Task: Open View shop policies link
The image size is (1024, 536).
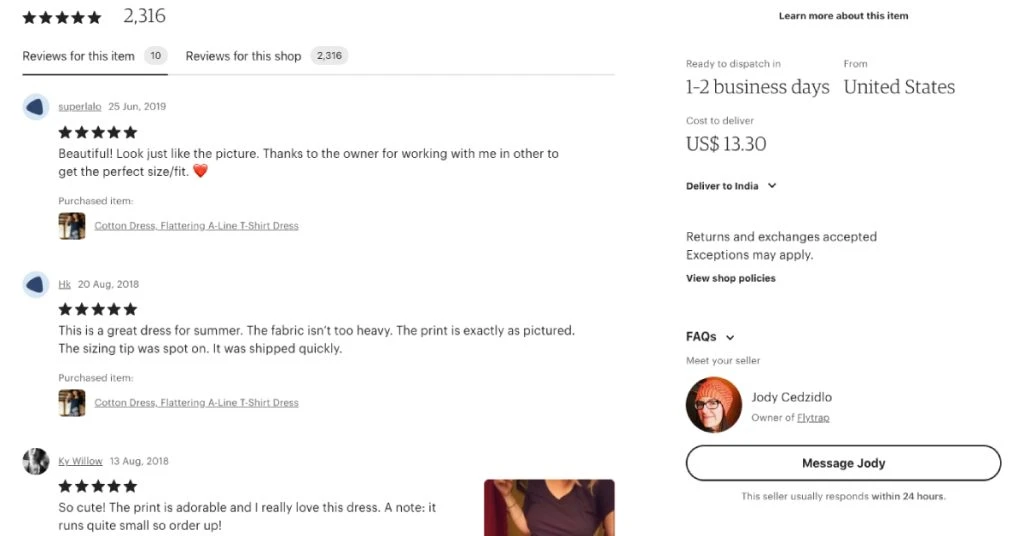Action: click(730, 278)
